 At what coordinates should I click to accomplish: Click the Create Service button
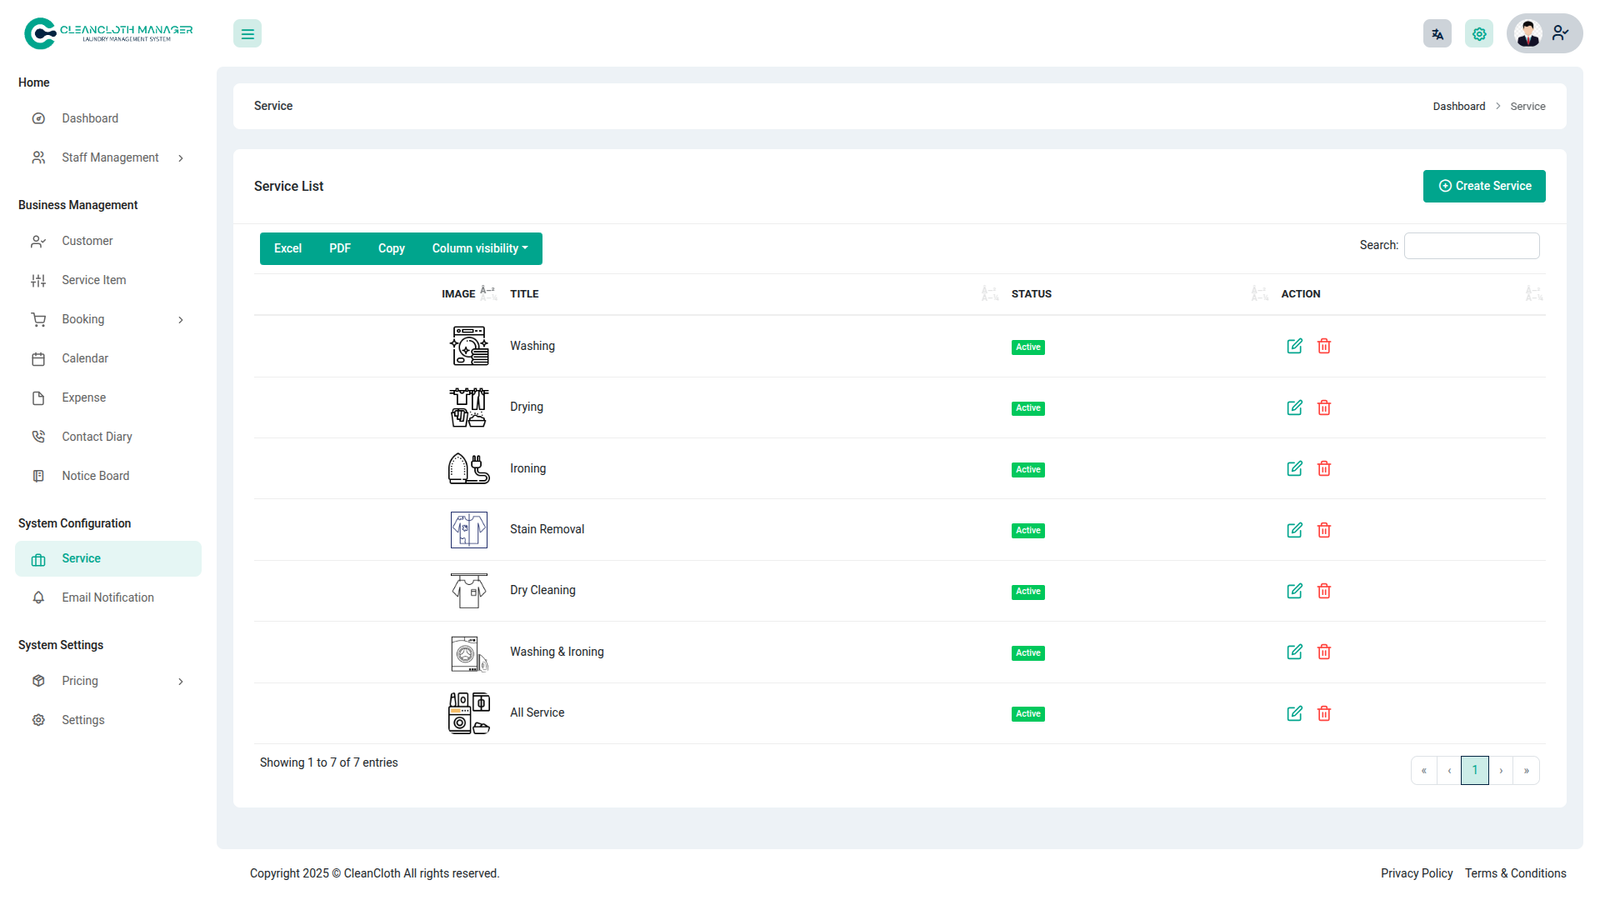[1483, 186]
